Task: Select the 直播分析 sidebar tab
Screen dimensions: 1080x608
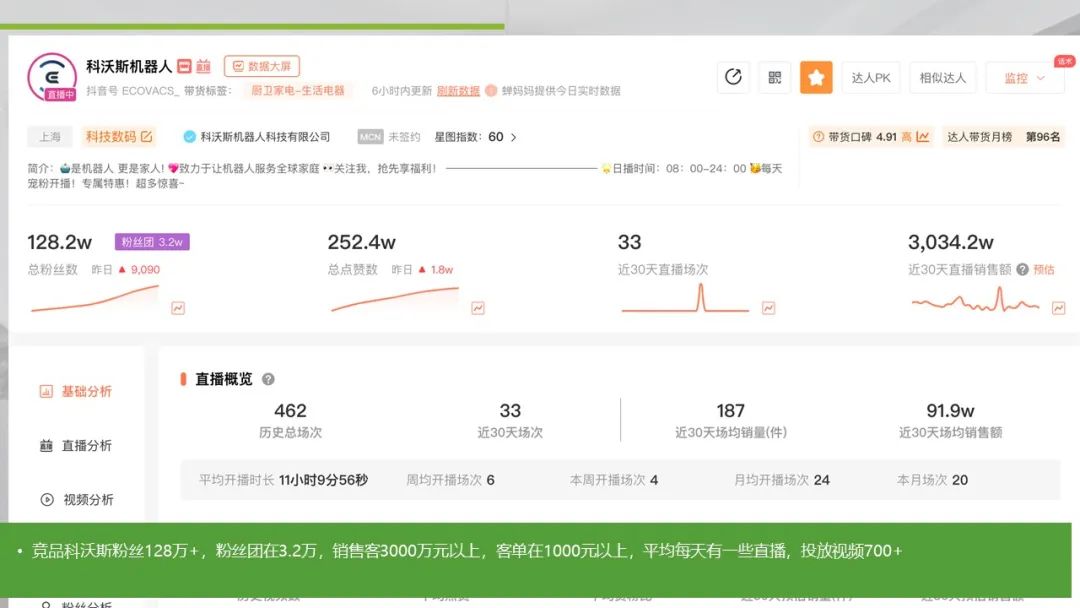Action: pyautogui.click(x=76, y=445)
